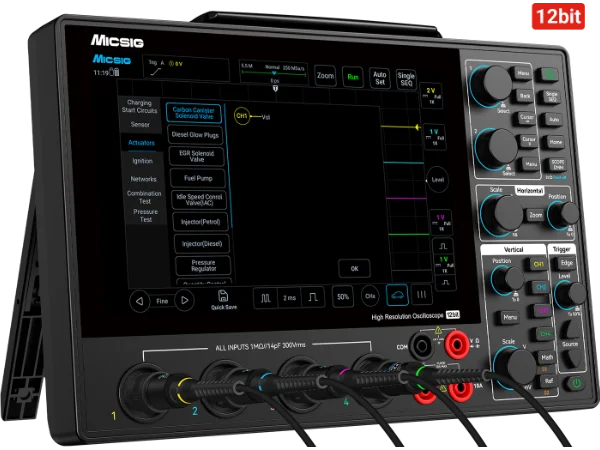
Task: Toggle the hardware Ref button
Action: point(549,381)
